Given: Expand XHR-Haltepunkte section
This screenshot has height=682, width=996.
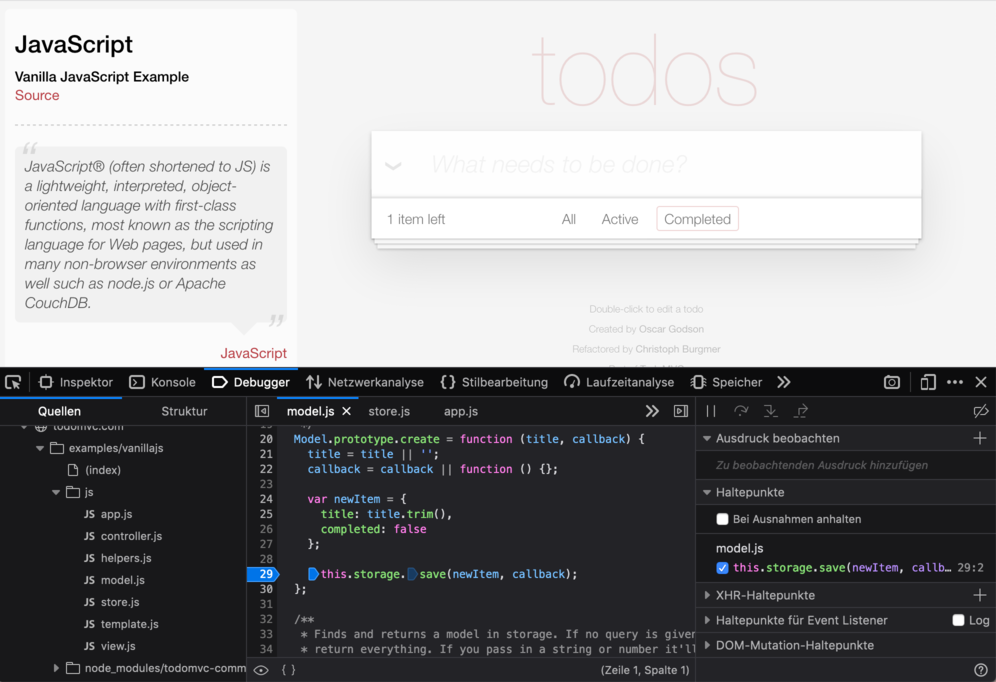Looking at the screenshot, I should (x=707, y=595).
